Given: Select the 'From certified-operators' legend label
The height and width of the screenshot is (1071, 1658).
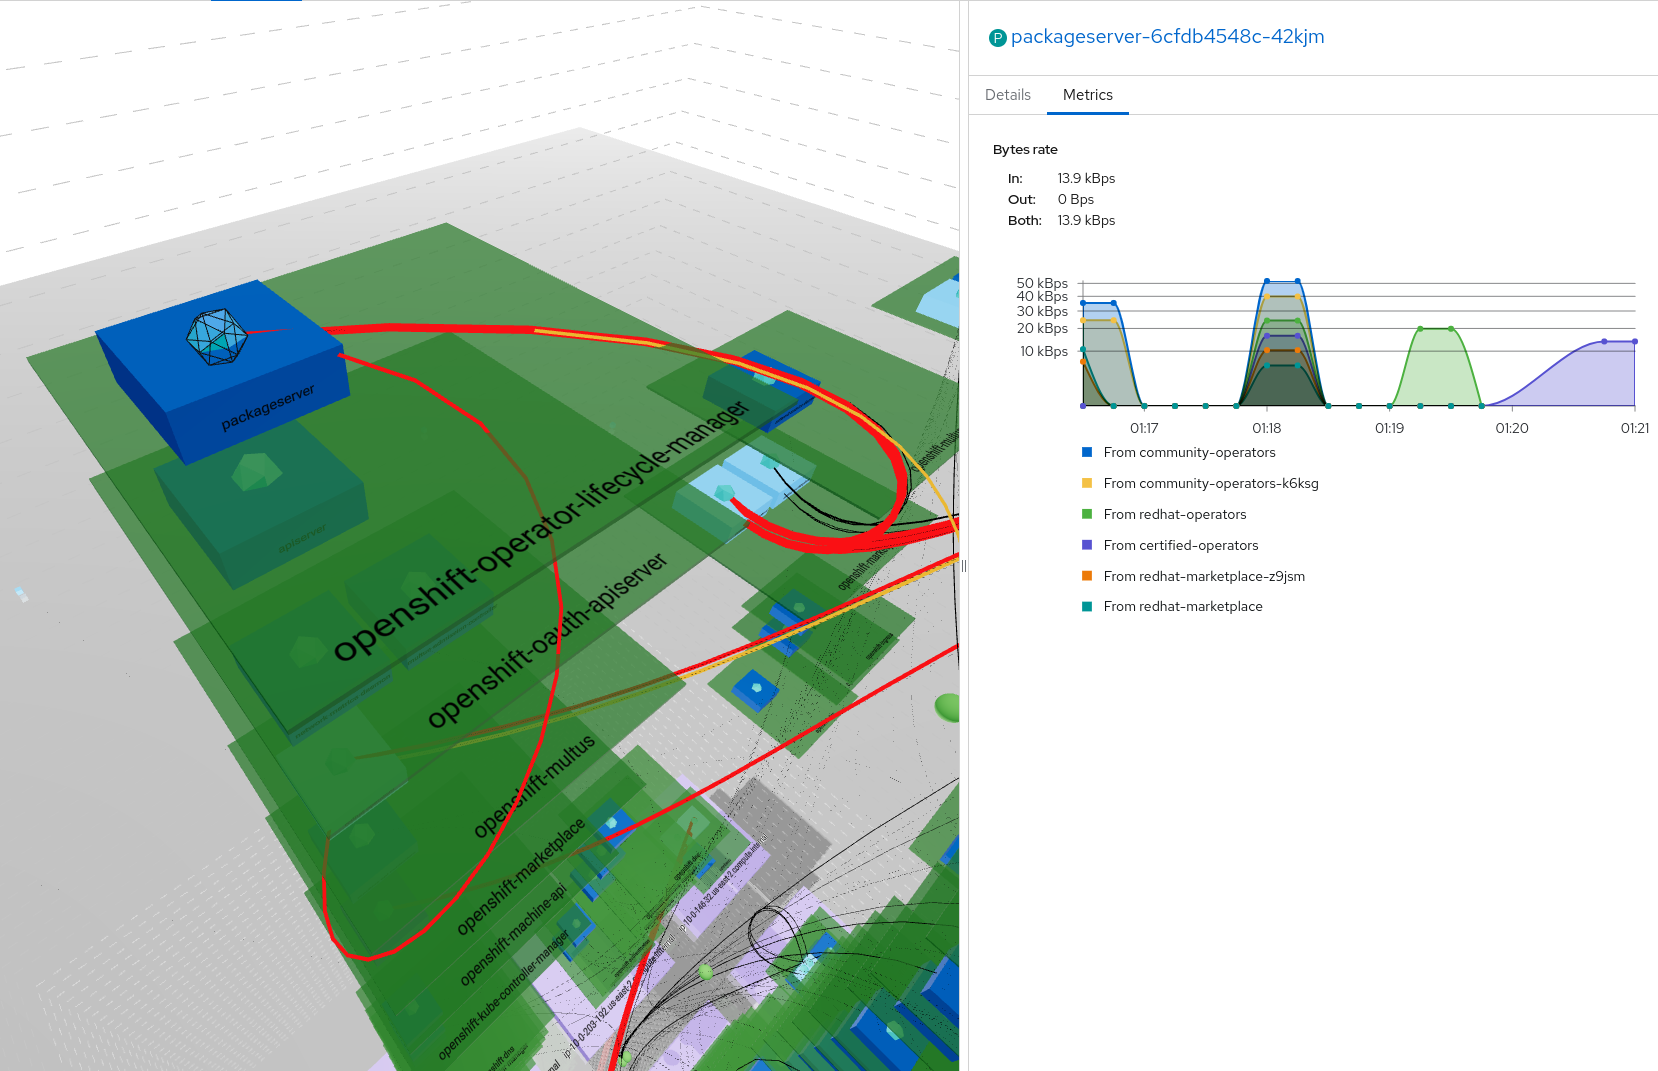Looking at the screenshot, I should 1181,545.
